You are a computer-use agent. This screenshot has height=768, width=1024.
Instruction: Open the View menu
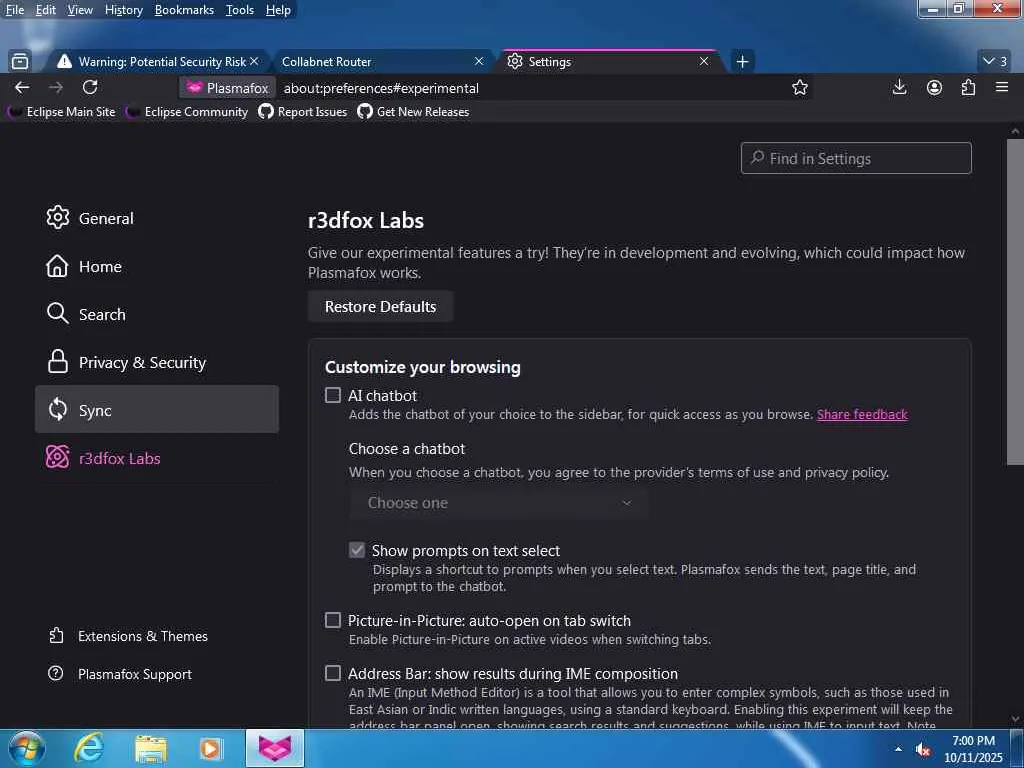pos(80,10)
